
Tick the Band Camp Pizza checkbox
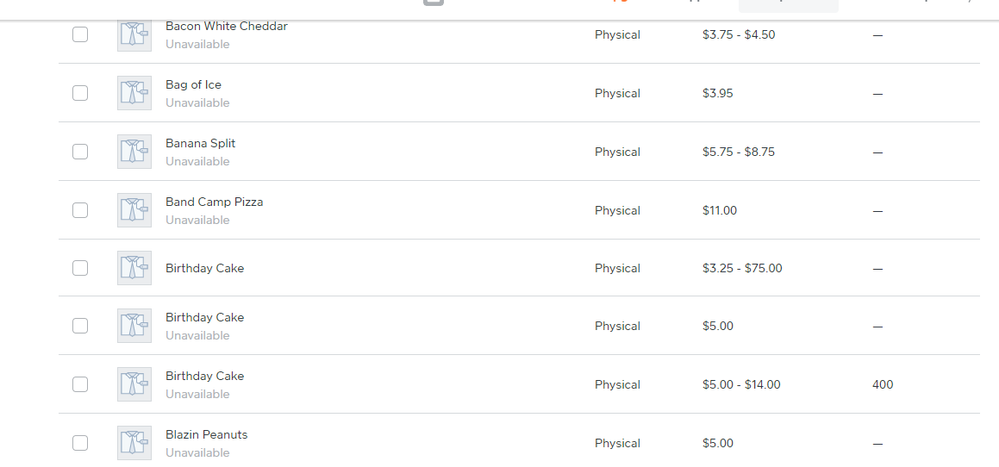click(80, 210)
